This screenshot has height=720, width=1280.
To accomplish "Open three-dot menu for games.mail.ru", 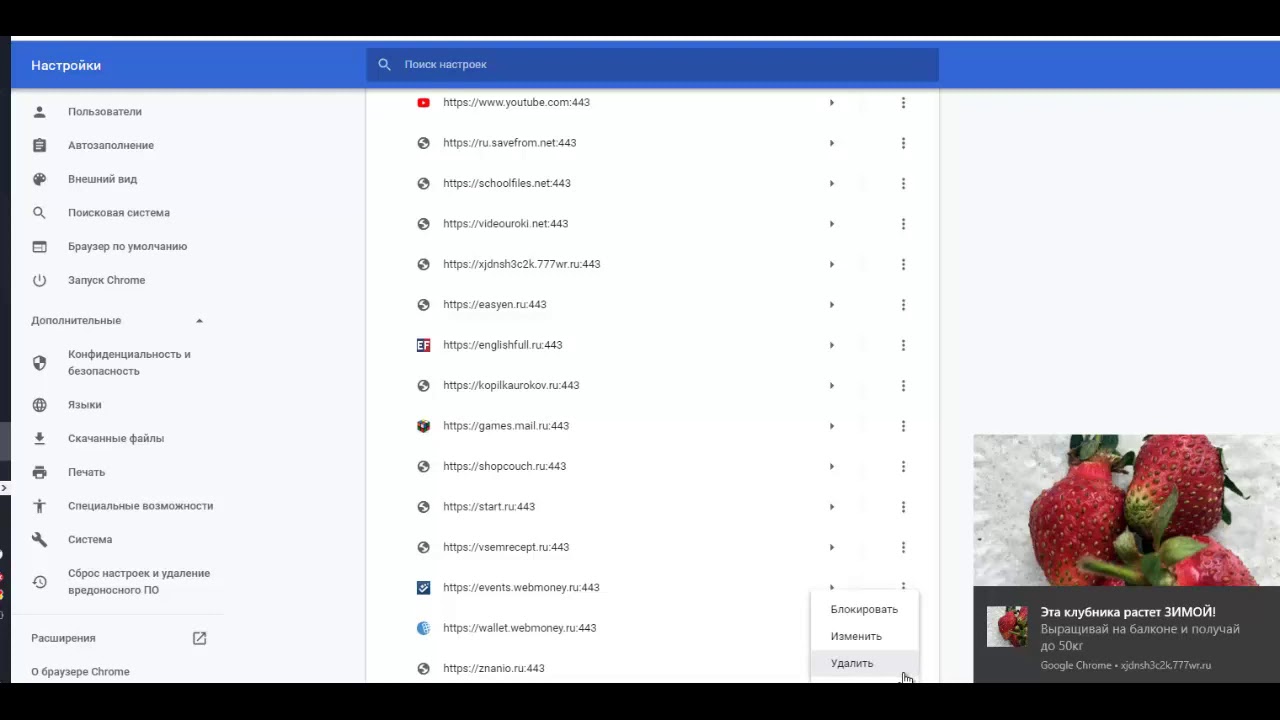I will (903, 426).
